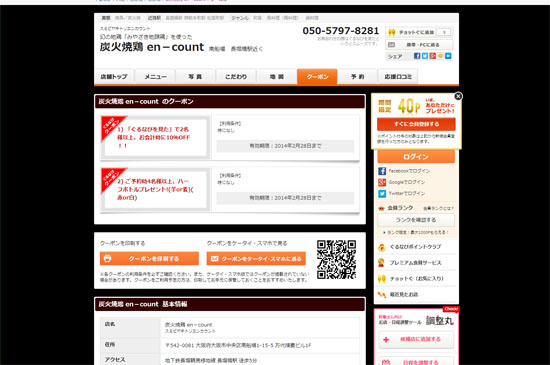Click the ランクを確認する button
Viewport: 550px width, 365px height.
(x=416, y=220)
